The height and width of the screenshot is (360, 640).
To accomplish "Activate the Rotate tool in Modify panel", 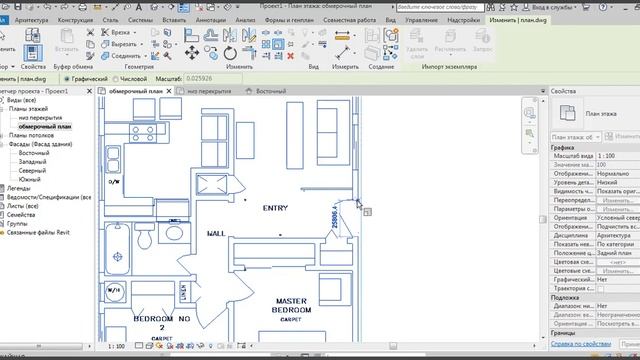I will coord(230,53).
